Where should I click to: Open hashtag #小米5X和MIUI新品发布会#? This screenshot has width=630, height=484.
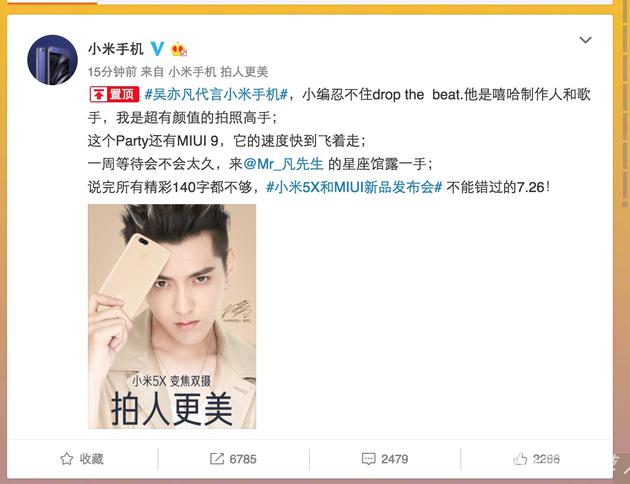354,187
